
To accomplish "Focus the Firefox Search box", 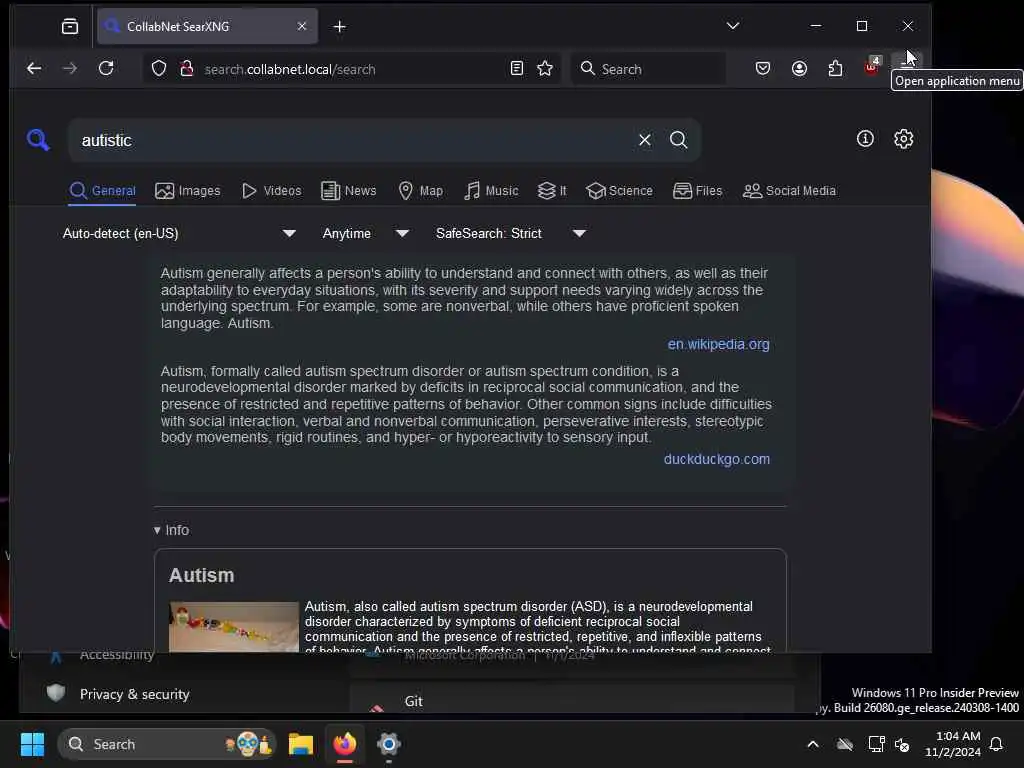I will 648,69.
